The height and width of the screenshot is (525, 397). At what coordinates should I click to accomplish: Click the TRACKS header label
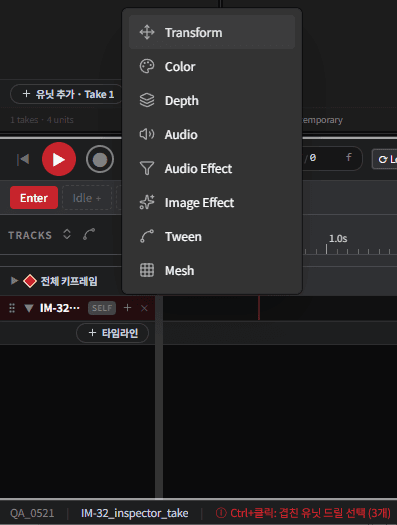[x=30, y=235]
